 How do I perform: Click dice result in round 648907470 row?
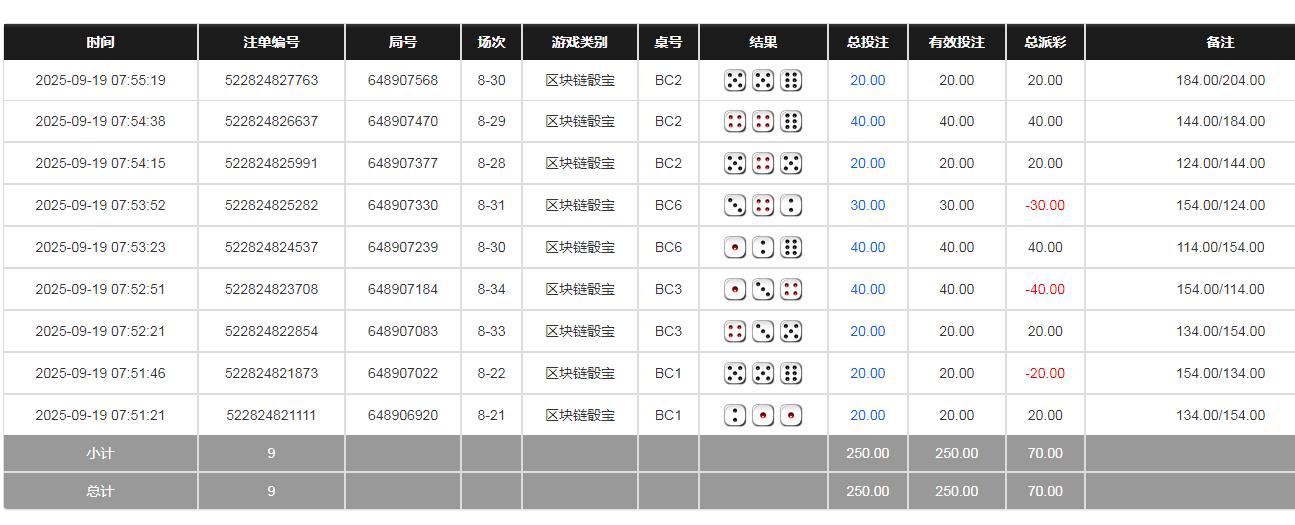click(x=763, y=122)
